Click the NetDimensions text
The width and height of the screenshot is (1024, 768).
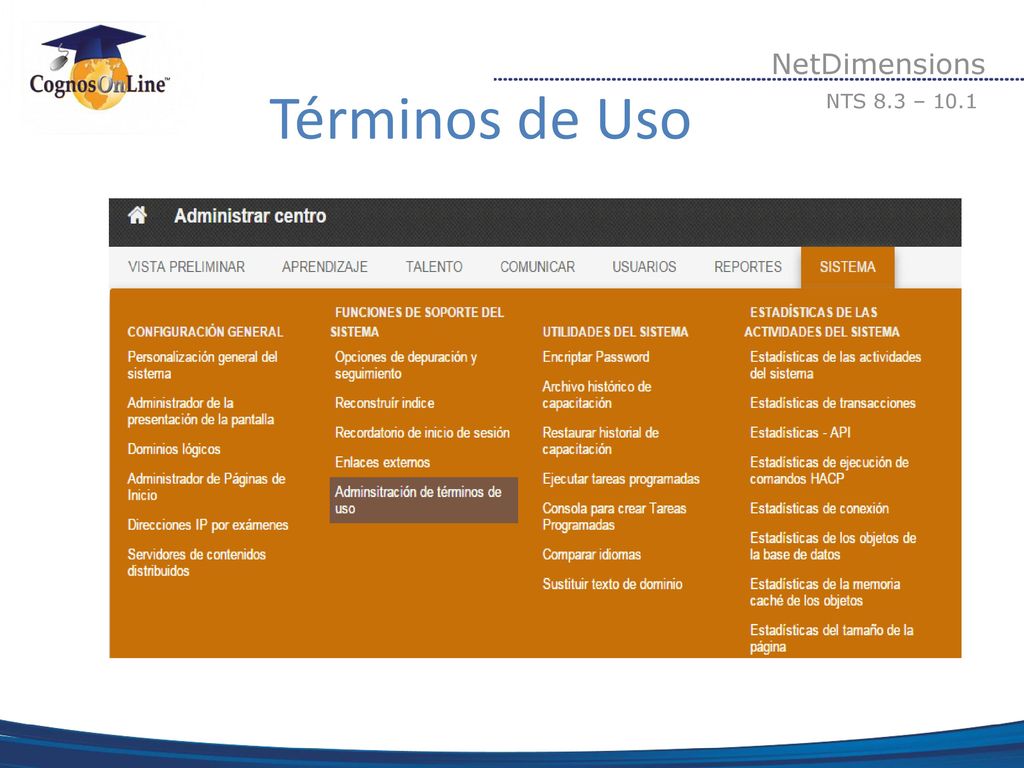coord(878,64)
